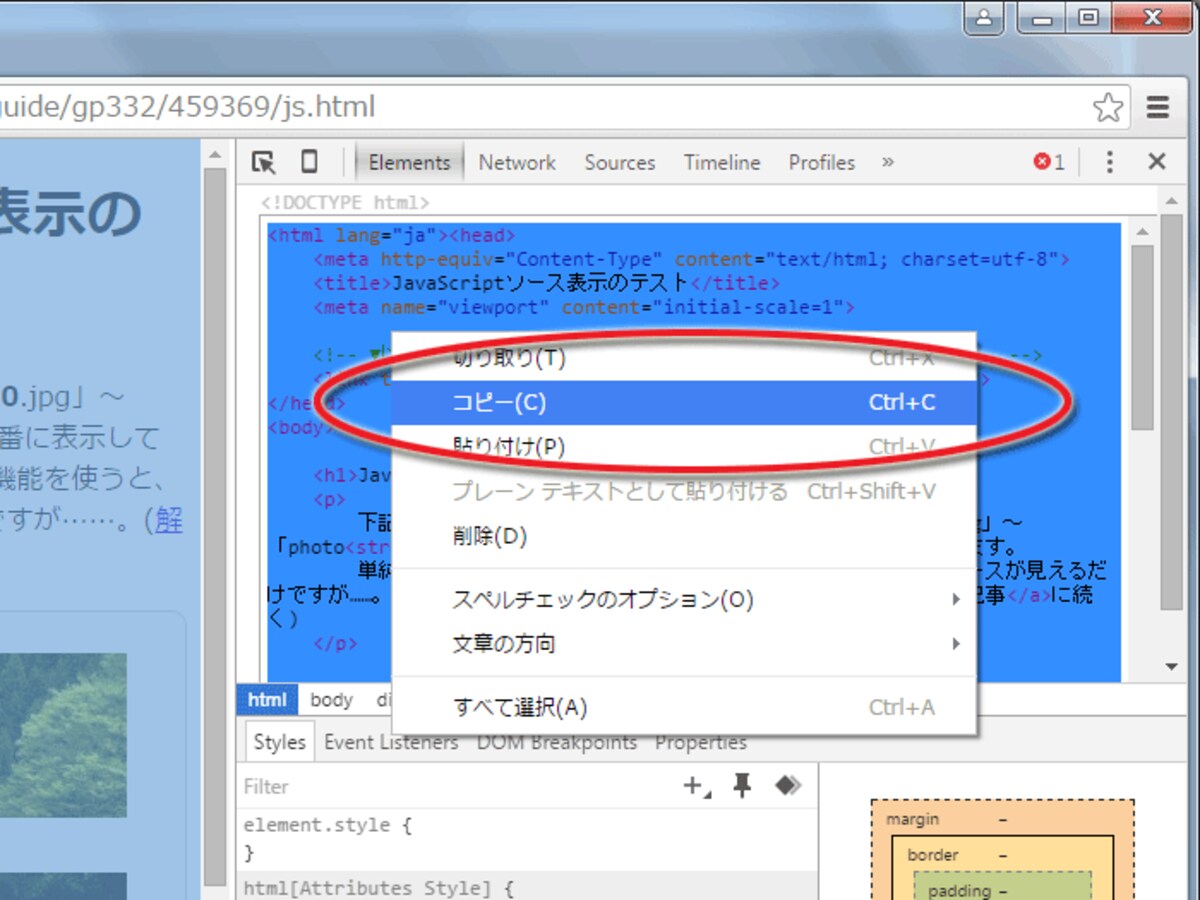Switch to the Sources tab
This screenshot has height=900, width=1200.
(620, 162)
